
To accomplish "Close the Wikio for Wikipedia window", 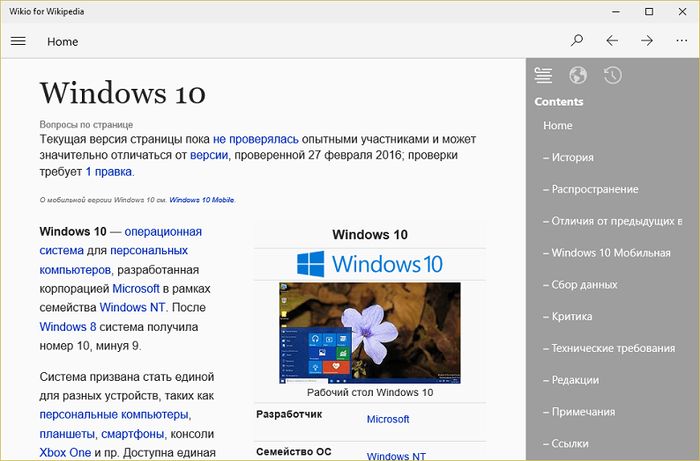I will pos(682,12).
